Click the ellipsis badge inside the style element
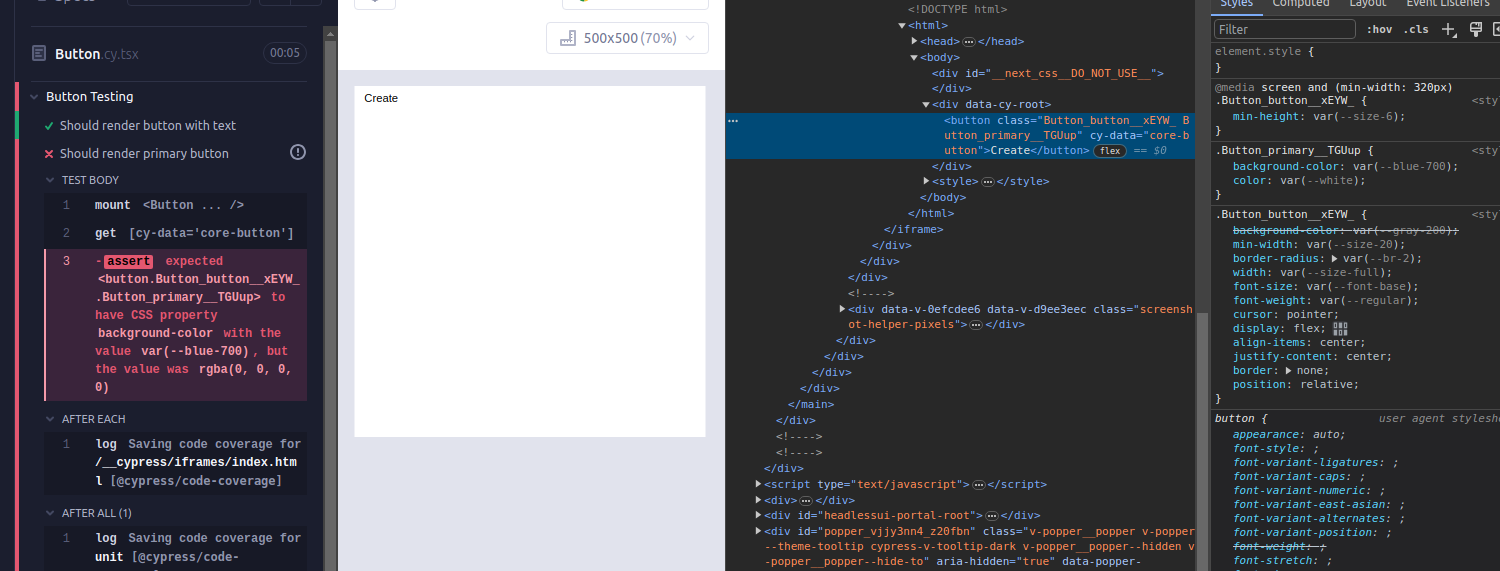Image resolution: width=1500 pixels, height=571 pixels. [x=987, y=182]
